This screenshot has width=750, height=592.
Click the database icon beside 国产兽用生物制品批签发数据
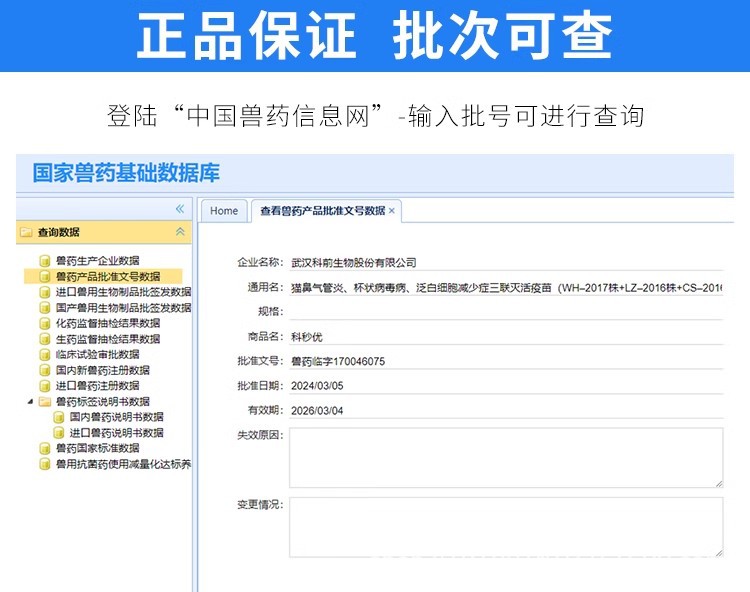pos(44,308)
